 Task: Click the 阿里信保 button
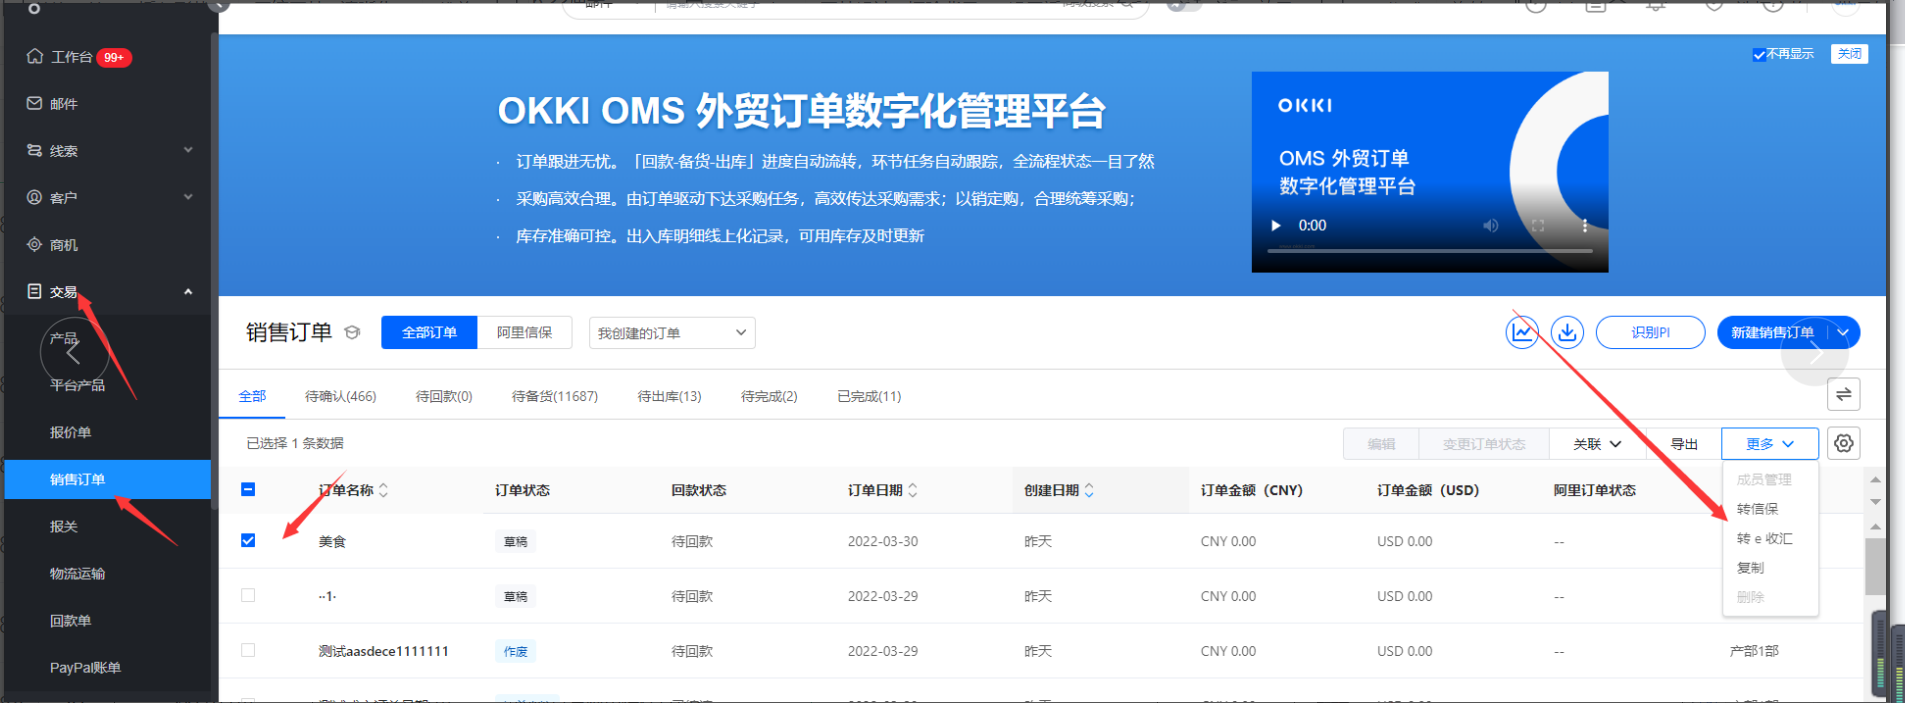tap(524, 332)
